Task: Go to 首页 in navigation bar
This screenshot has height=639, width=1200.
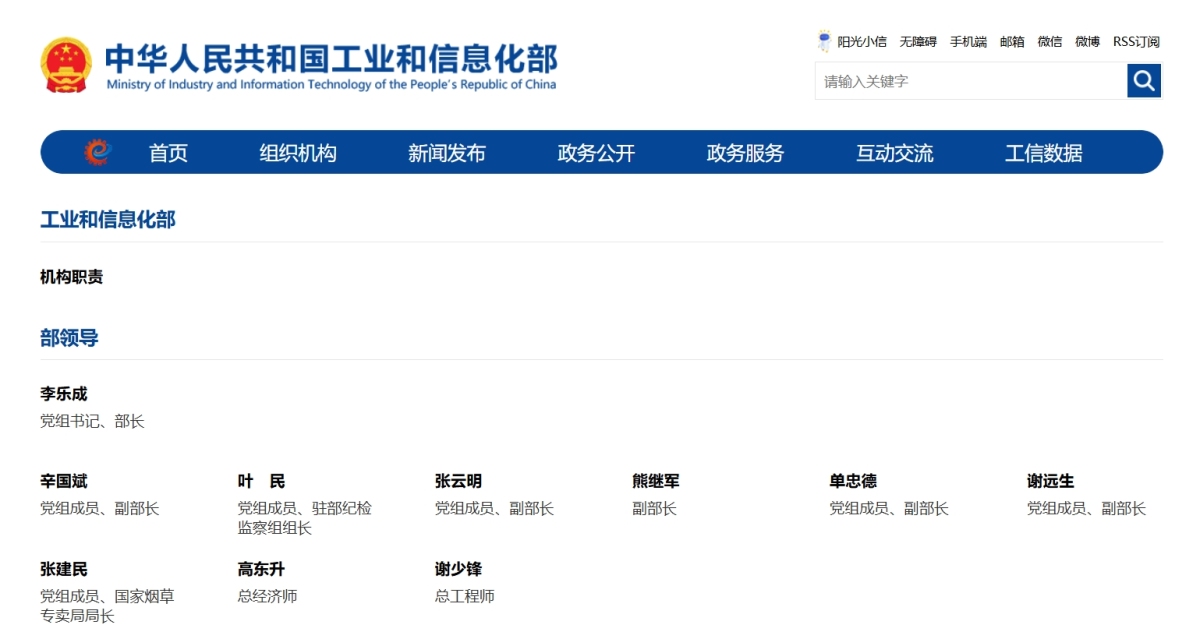Action: (168, 153)
